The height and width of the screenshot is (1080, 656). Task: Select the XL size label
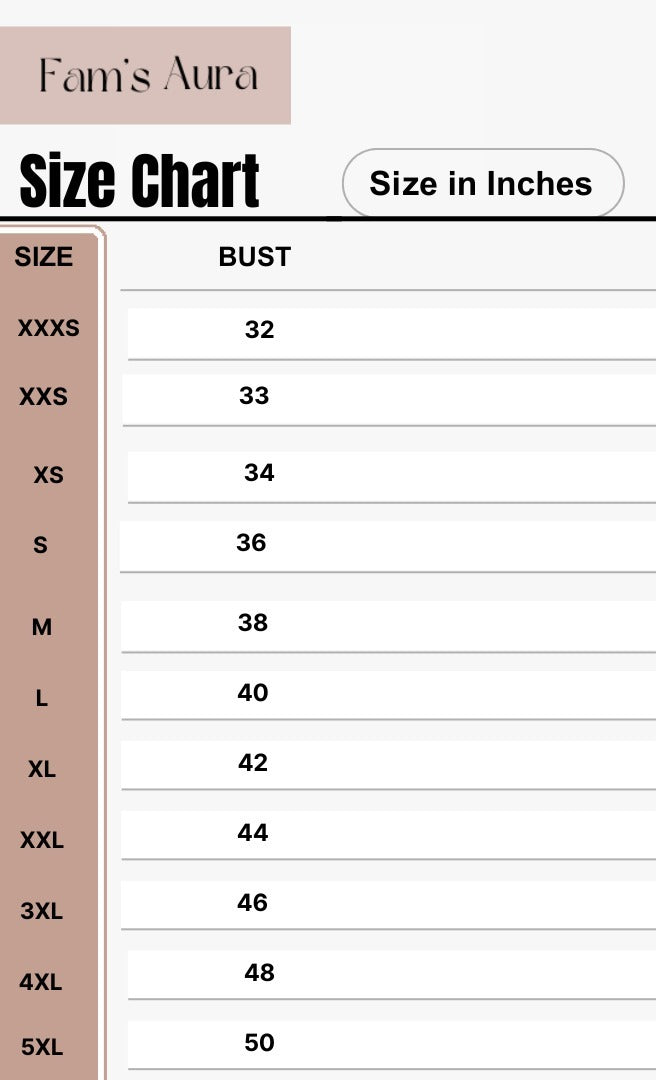[x=42, y=770]
